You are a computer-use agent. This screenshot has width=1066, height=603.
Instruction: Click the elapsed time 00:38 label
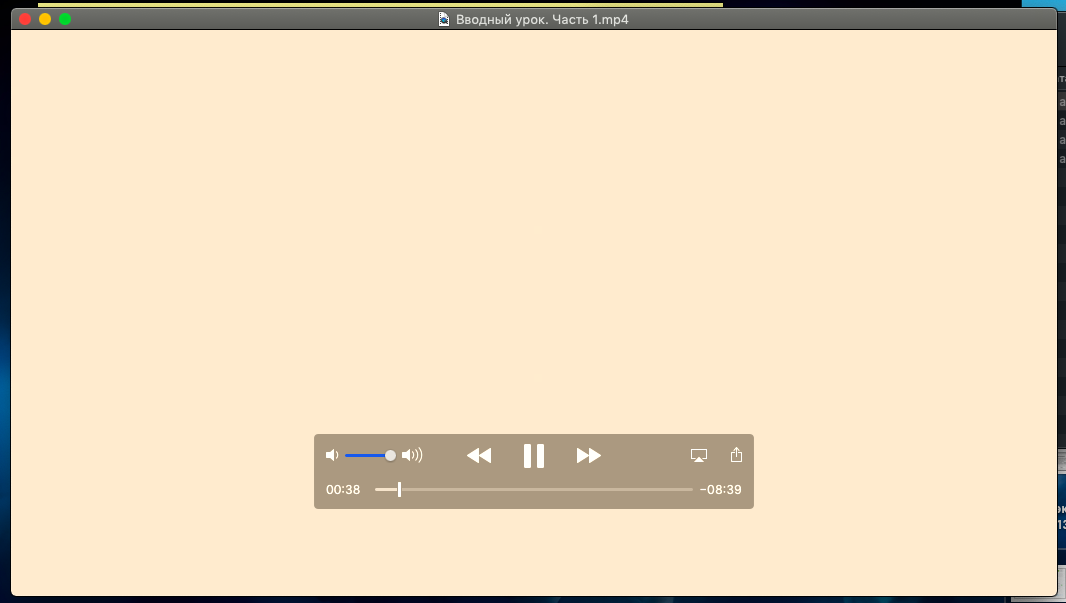click(x=343, y=490)
